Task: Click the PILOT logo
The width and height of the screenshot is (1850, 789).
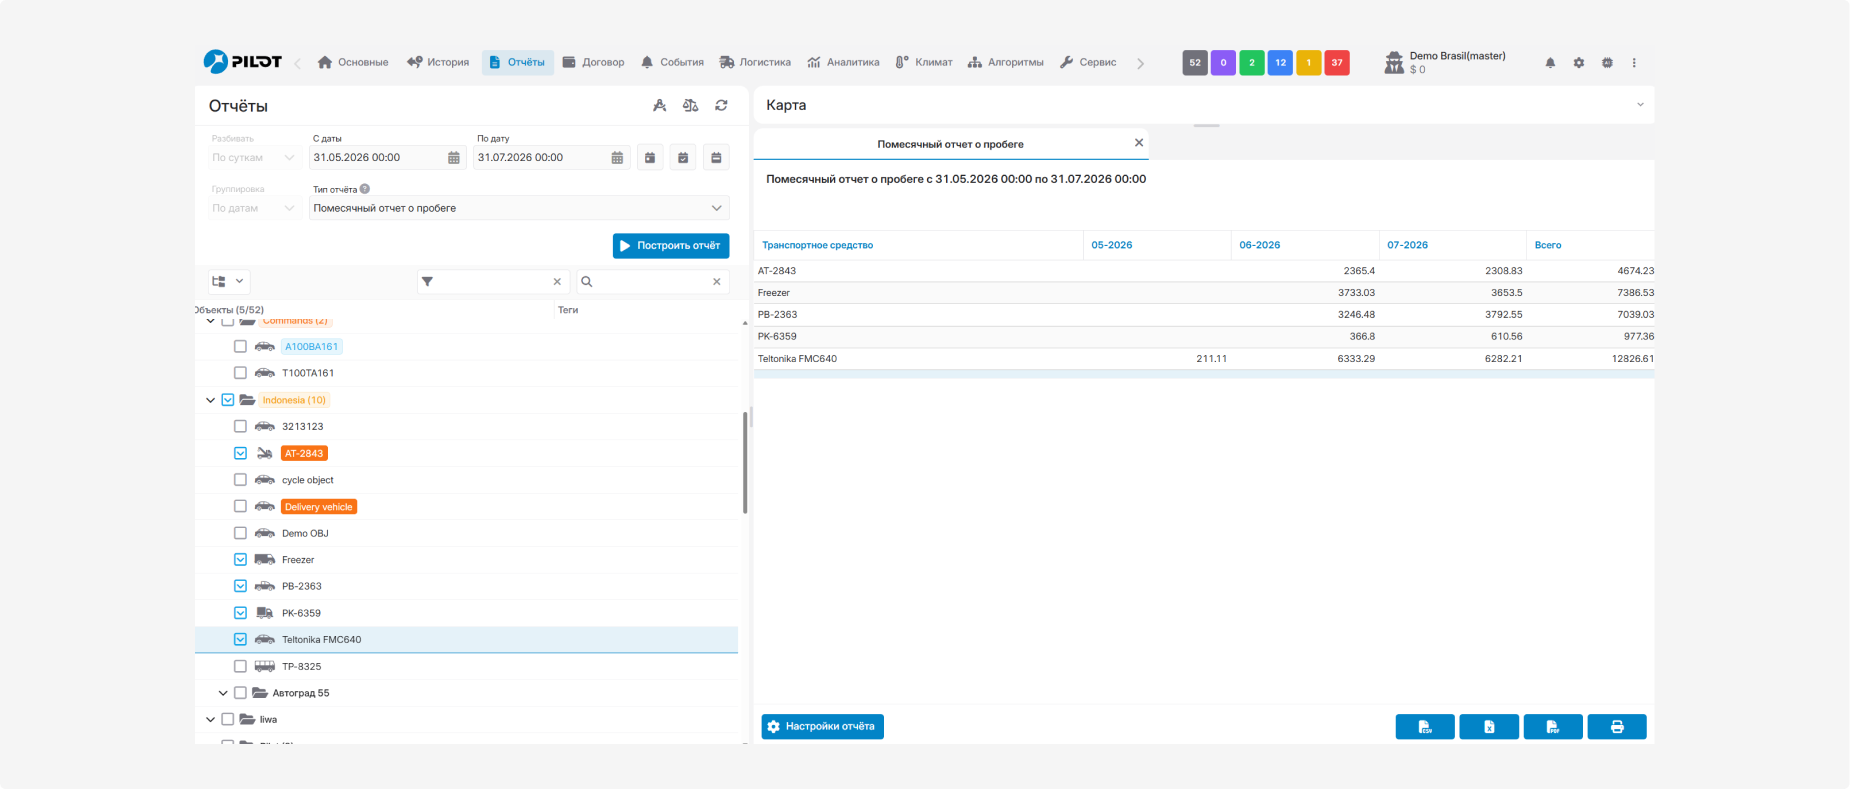Action: click(x=243, y=62)
